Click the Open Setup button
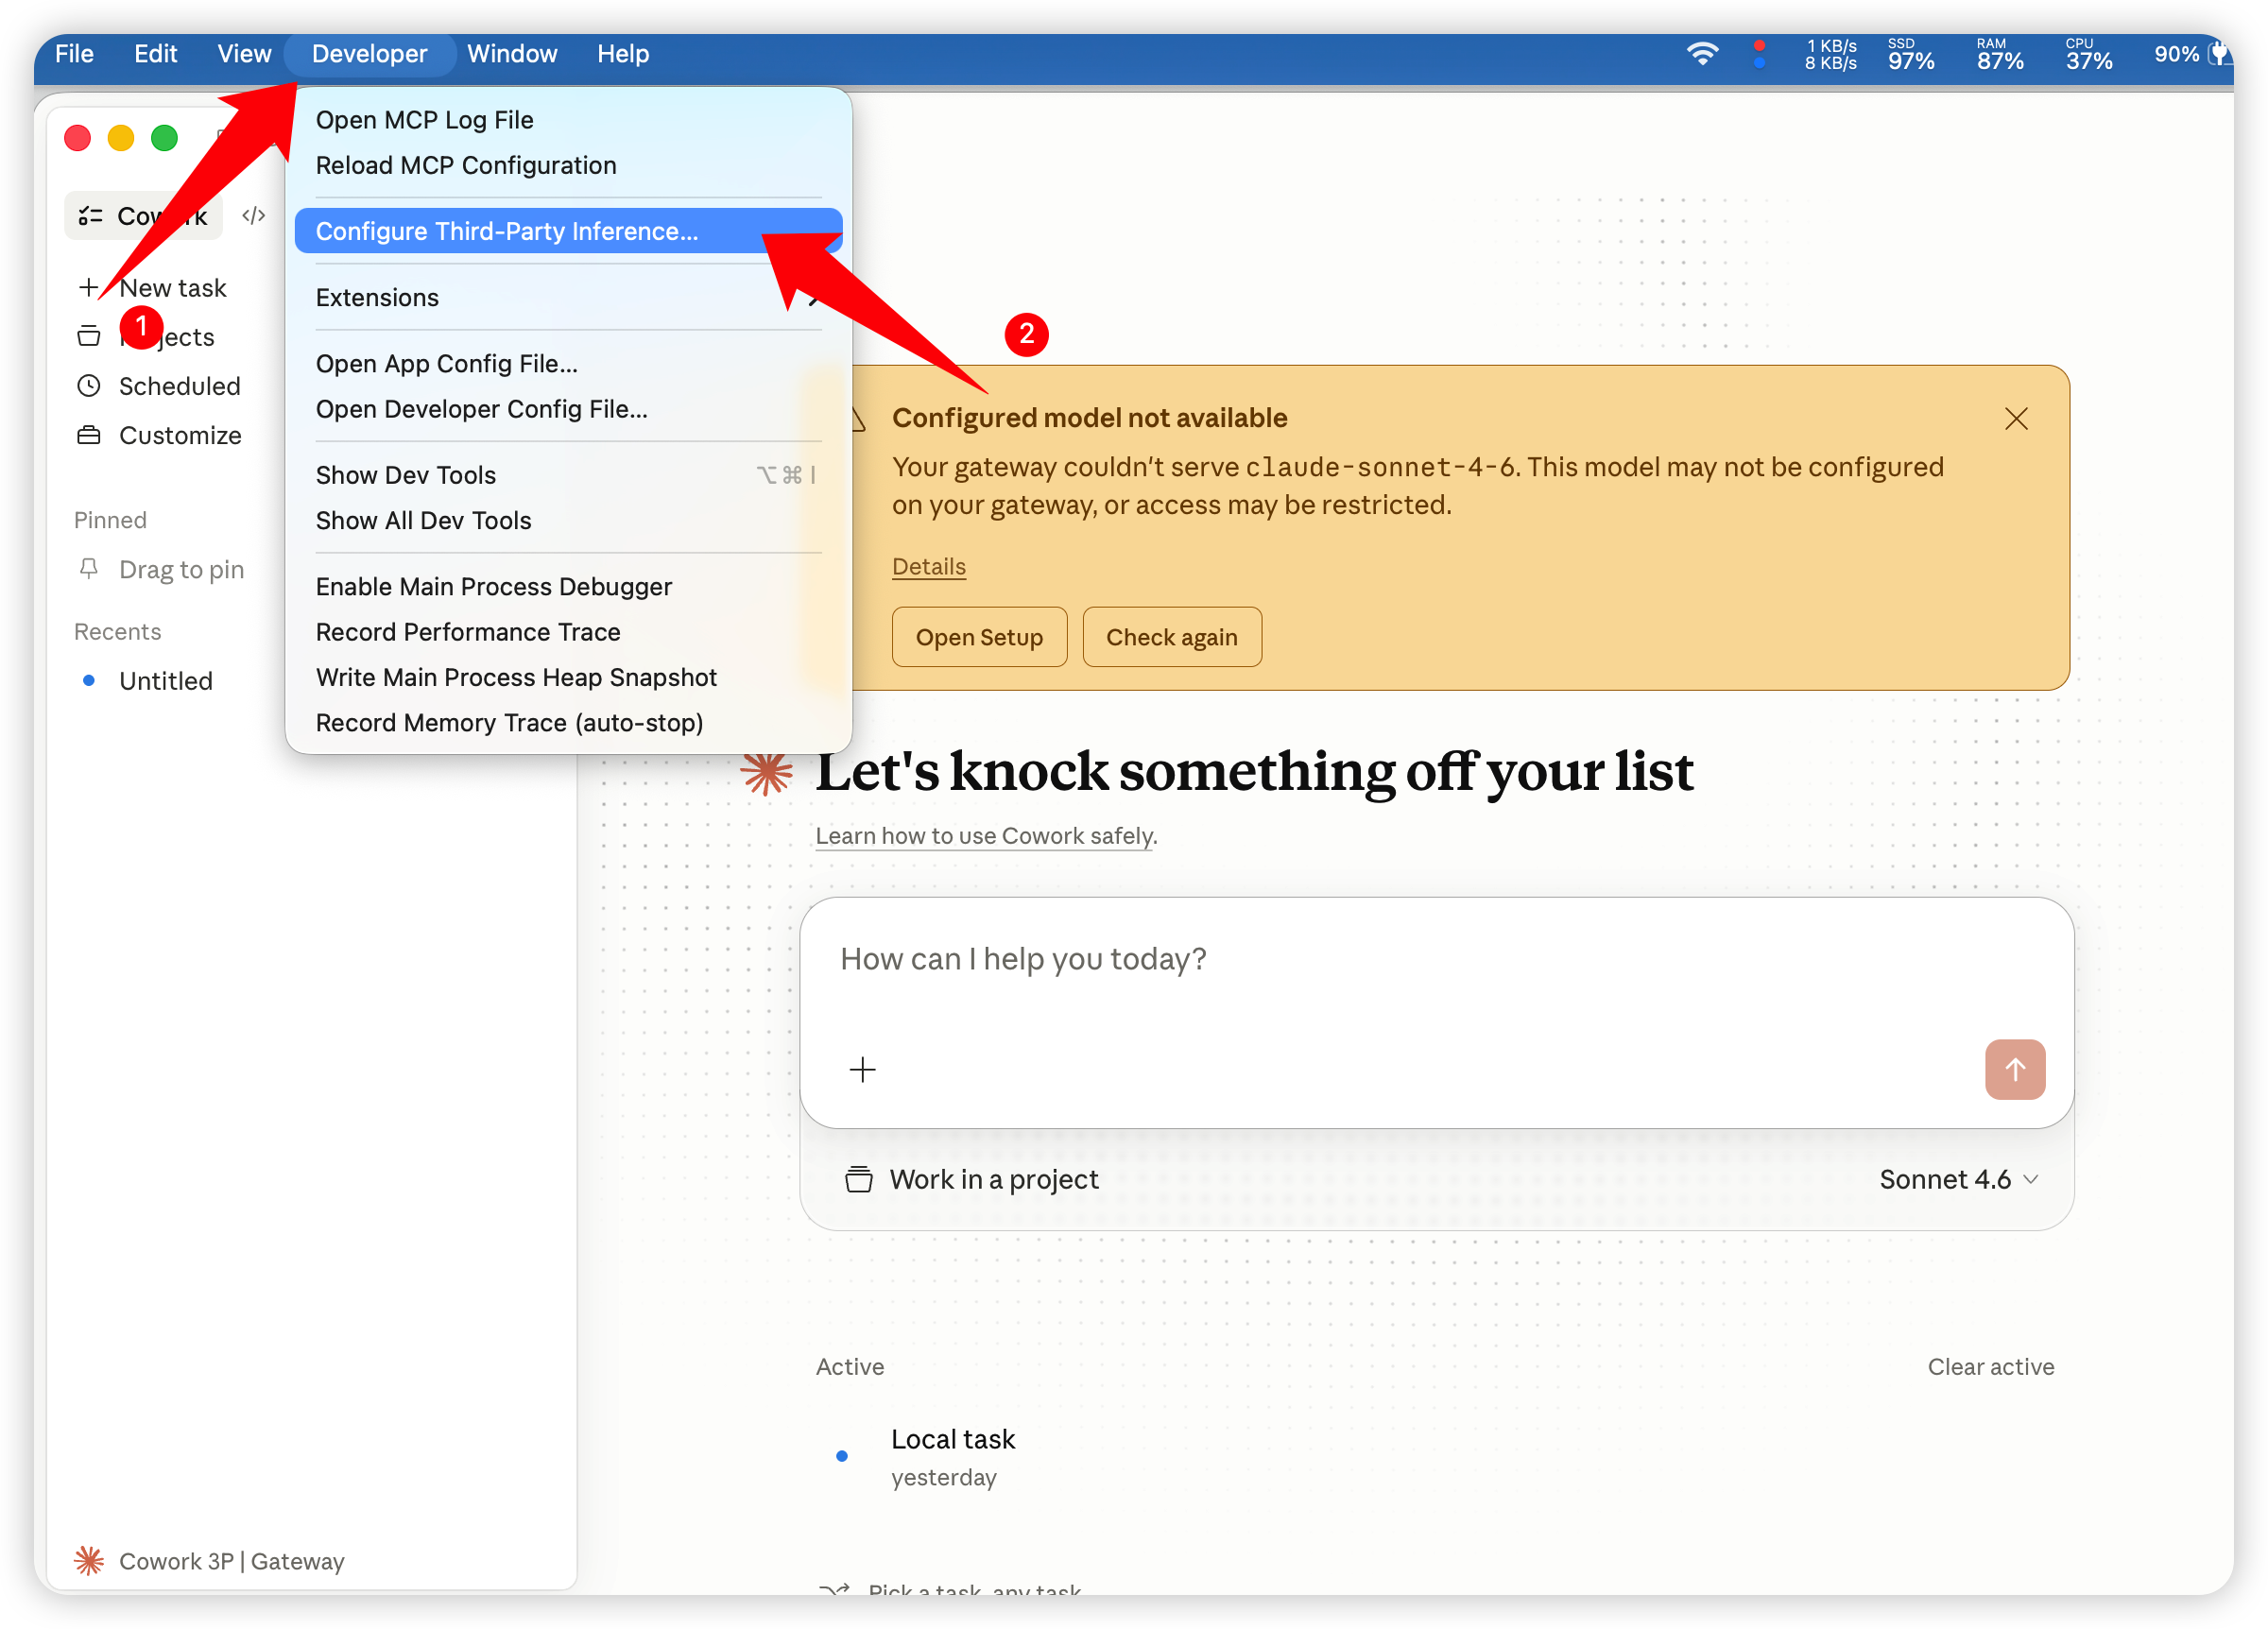 pyautogui.click(x=979, y=637)
